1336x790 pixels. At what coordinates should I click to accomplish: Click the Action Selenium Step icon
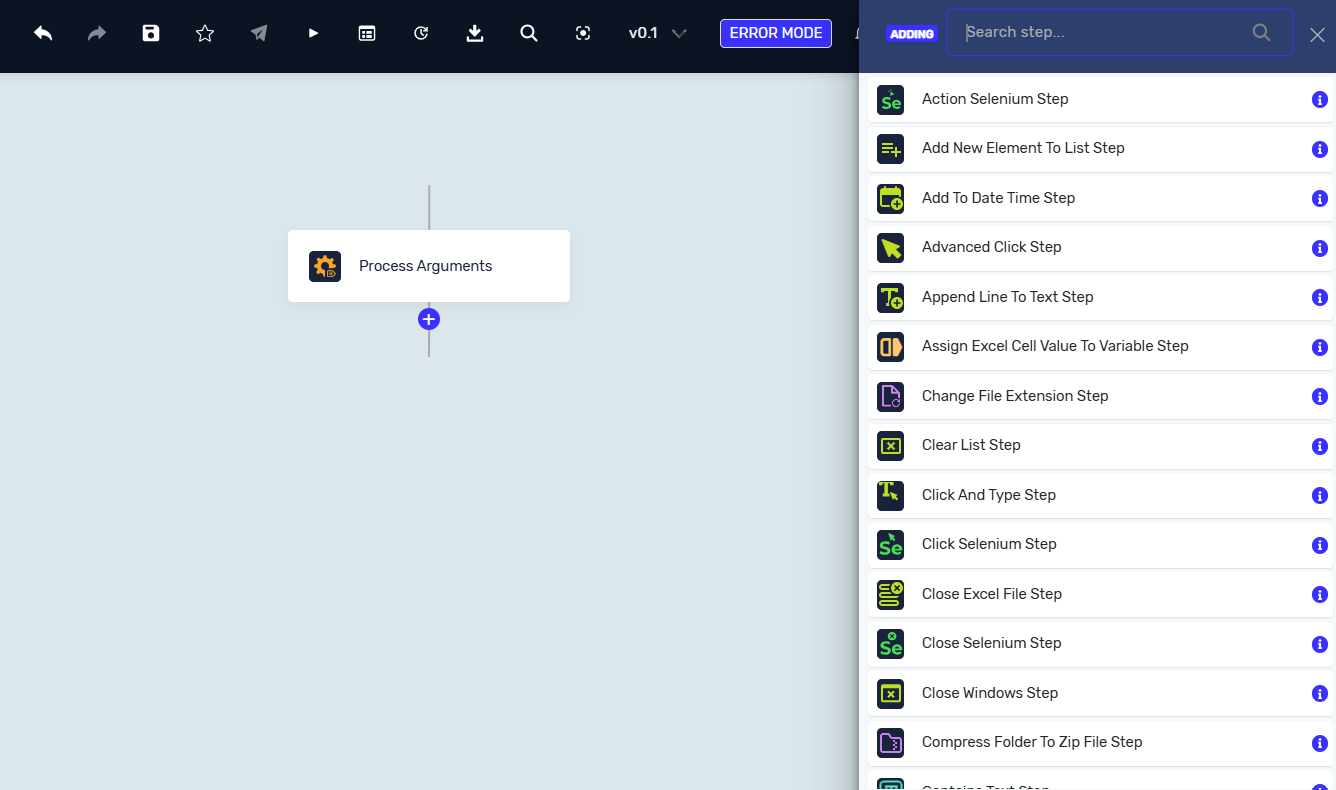click(890, 99)
